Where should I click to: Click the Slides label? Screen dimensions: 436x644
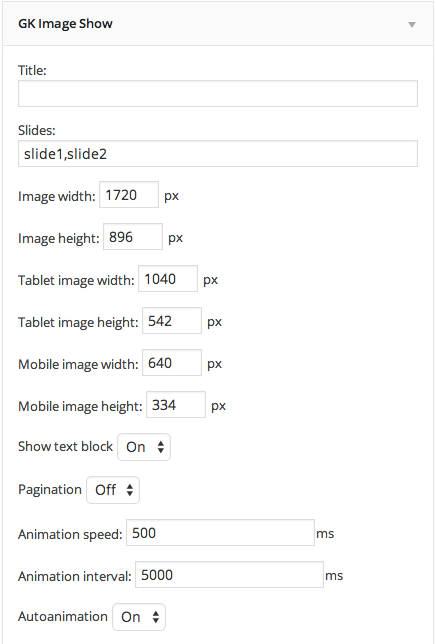[x=37, y=131]
